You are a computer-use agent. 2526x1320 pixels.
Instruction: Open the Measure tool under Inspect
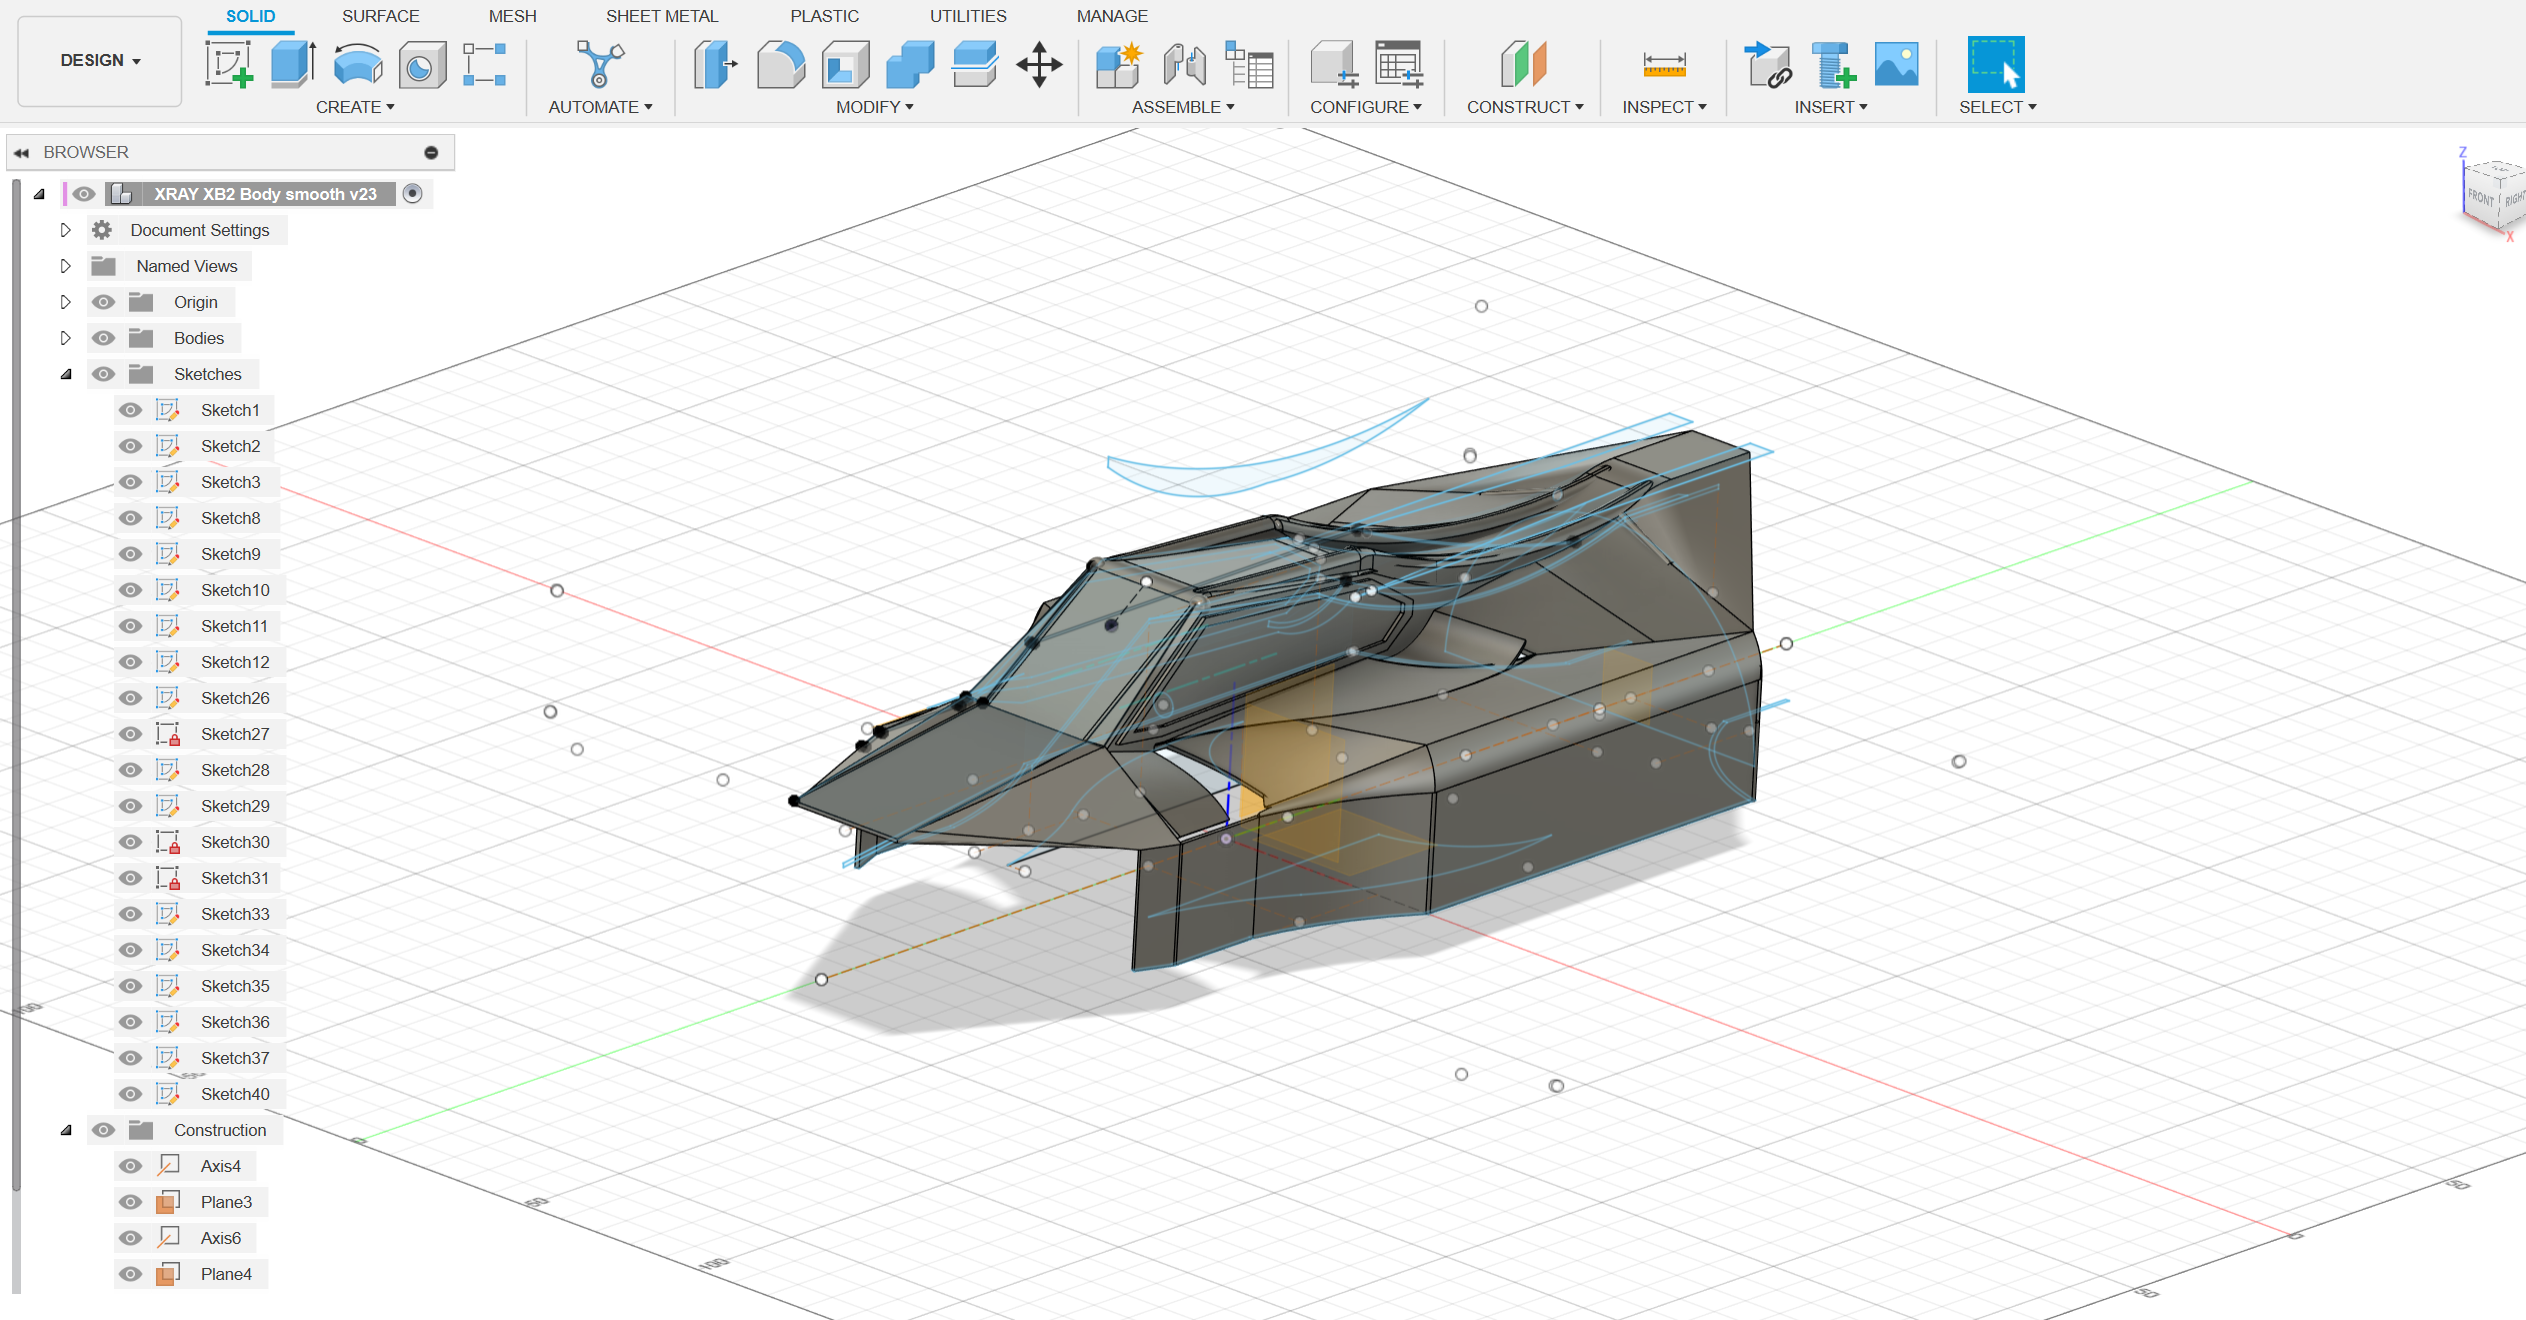pos(1663,63)
